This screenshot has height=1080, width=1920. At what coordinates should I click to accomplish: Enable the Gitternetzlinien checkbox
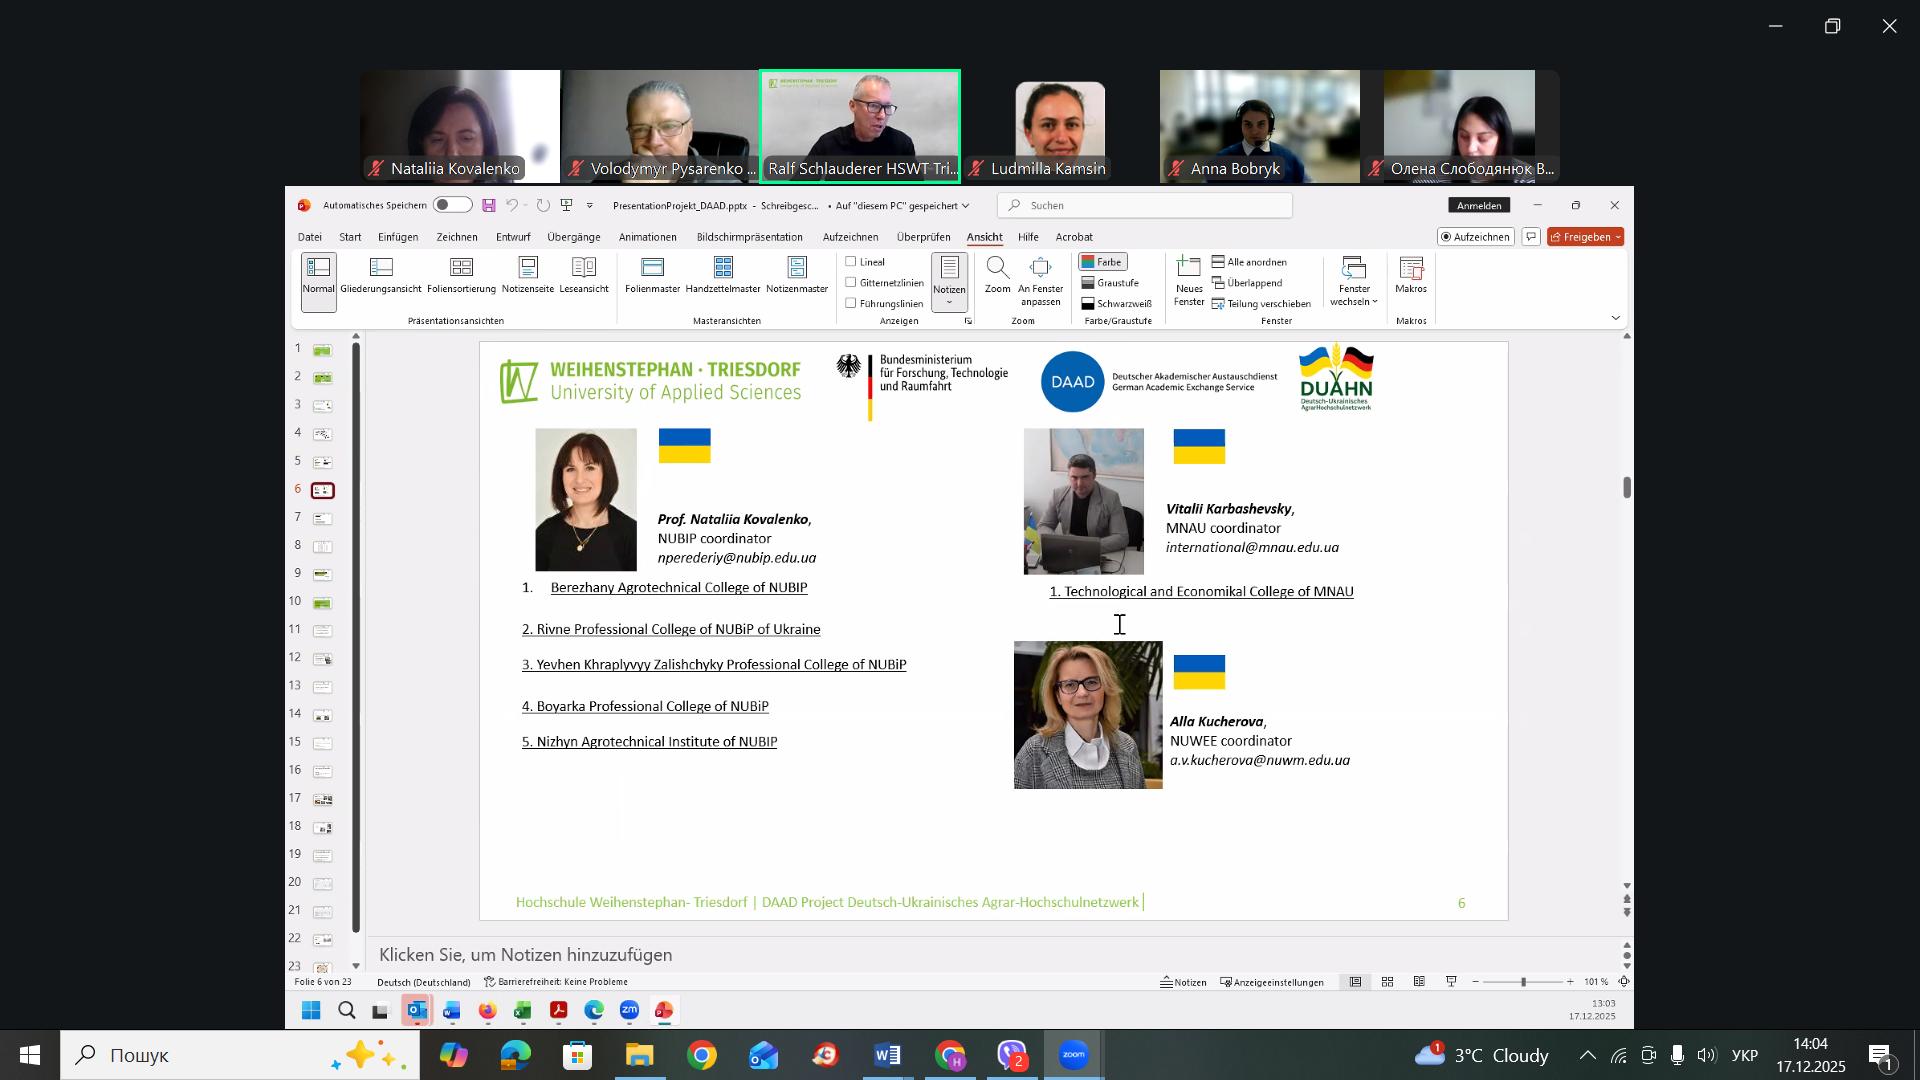coord(851,283)
